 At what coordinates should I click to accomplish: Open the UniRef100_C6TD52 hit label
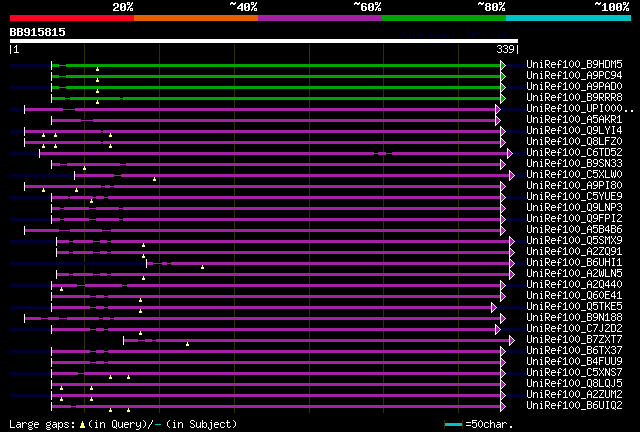coord(574,153)
